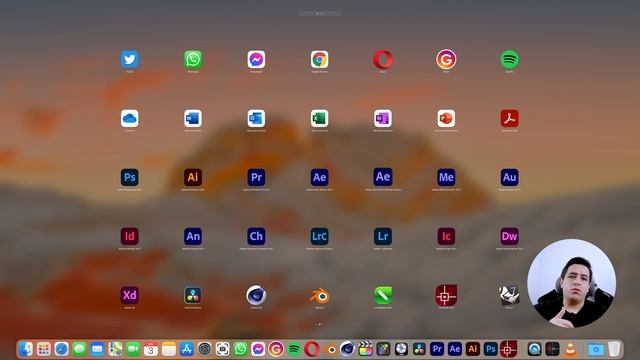Launch Final Cut Pro from the Dock

(x=365, y=349)
